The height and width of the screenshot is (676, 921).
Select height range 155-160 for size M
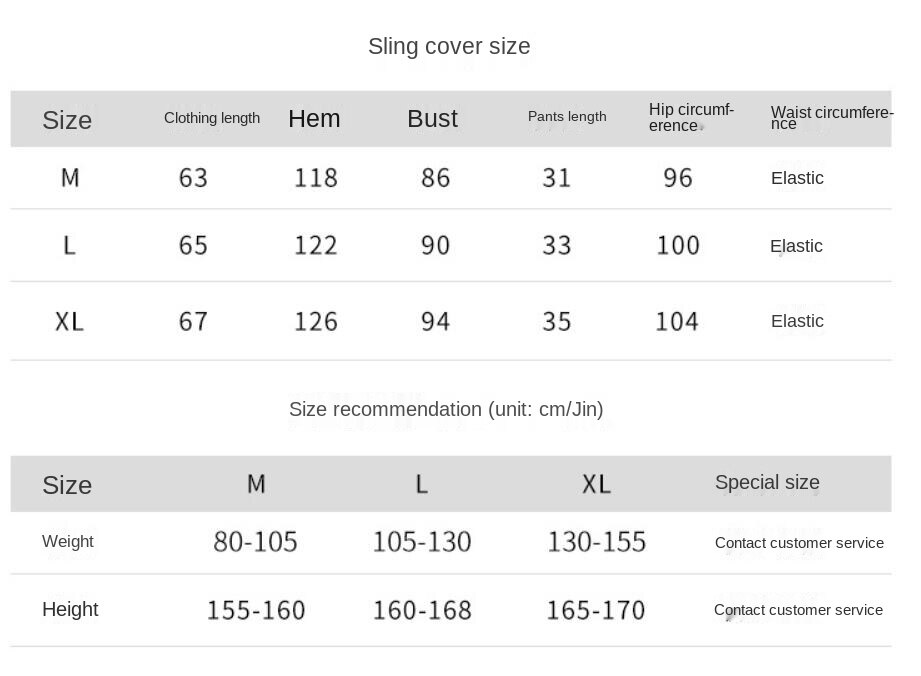click(x=256, y=610)
